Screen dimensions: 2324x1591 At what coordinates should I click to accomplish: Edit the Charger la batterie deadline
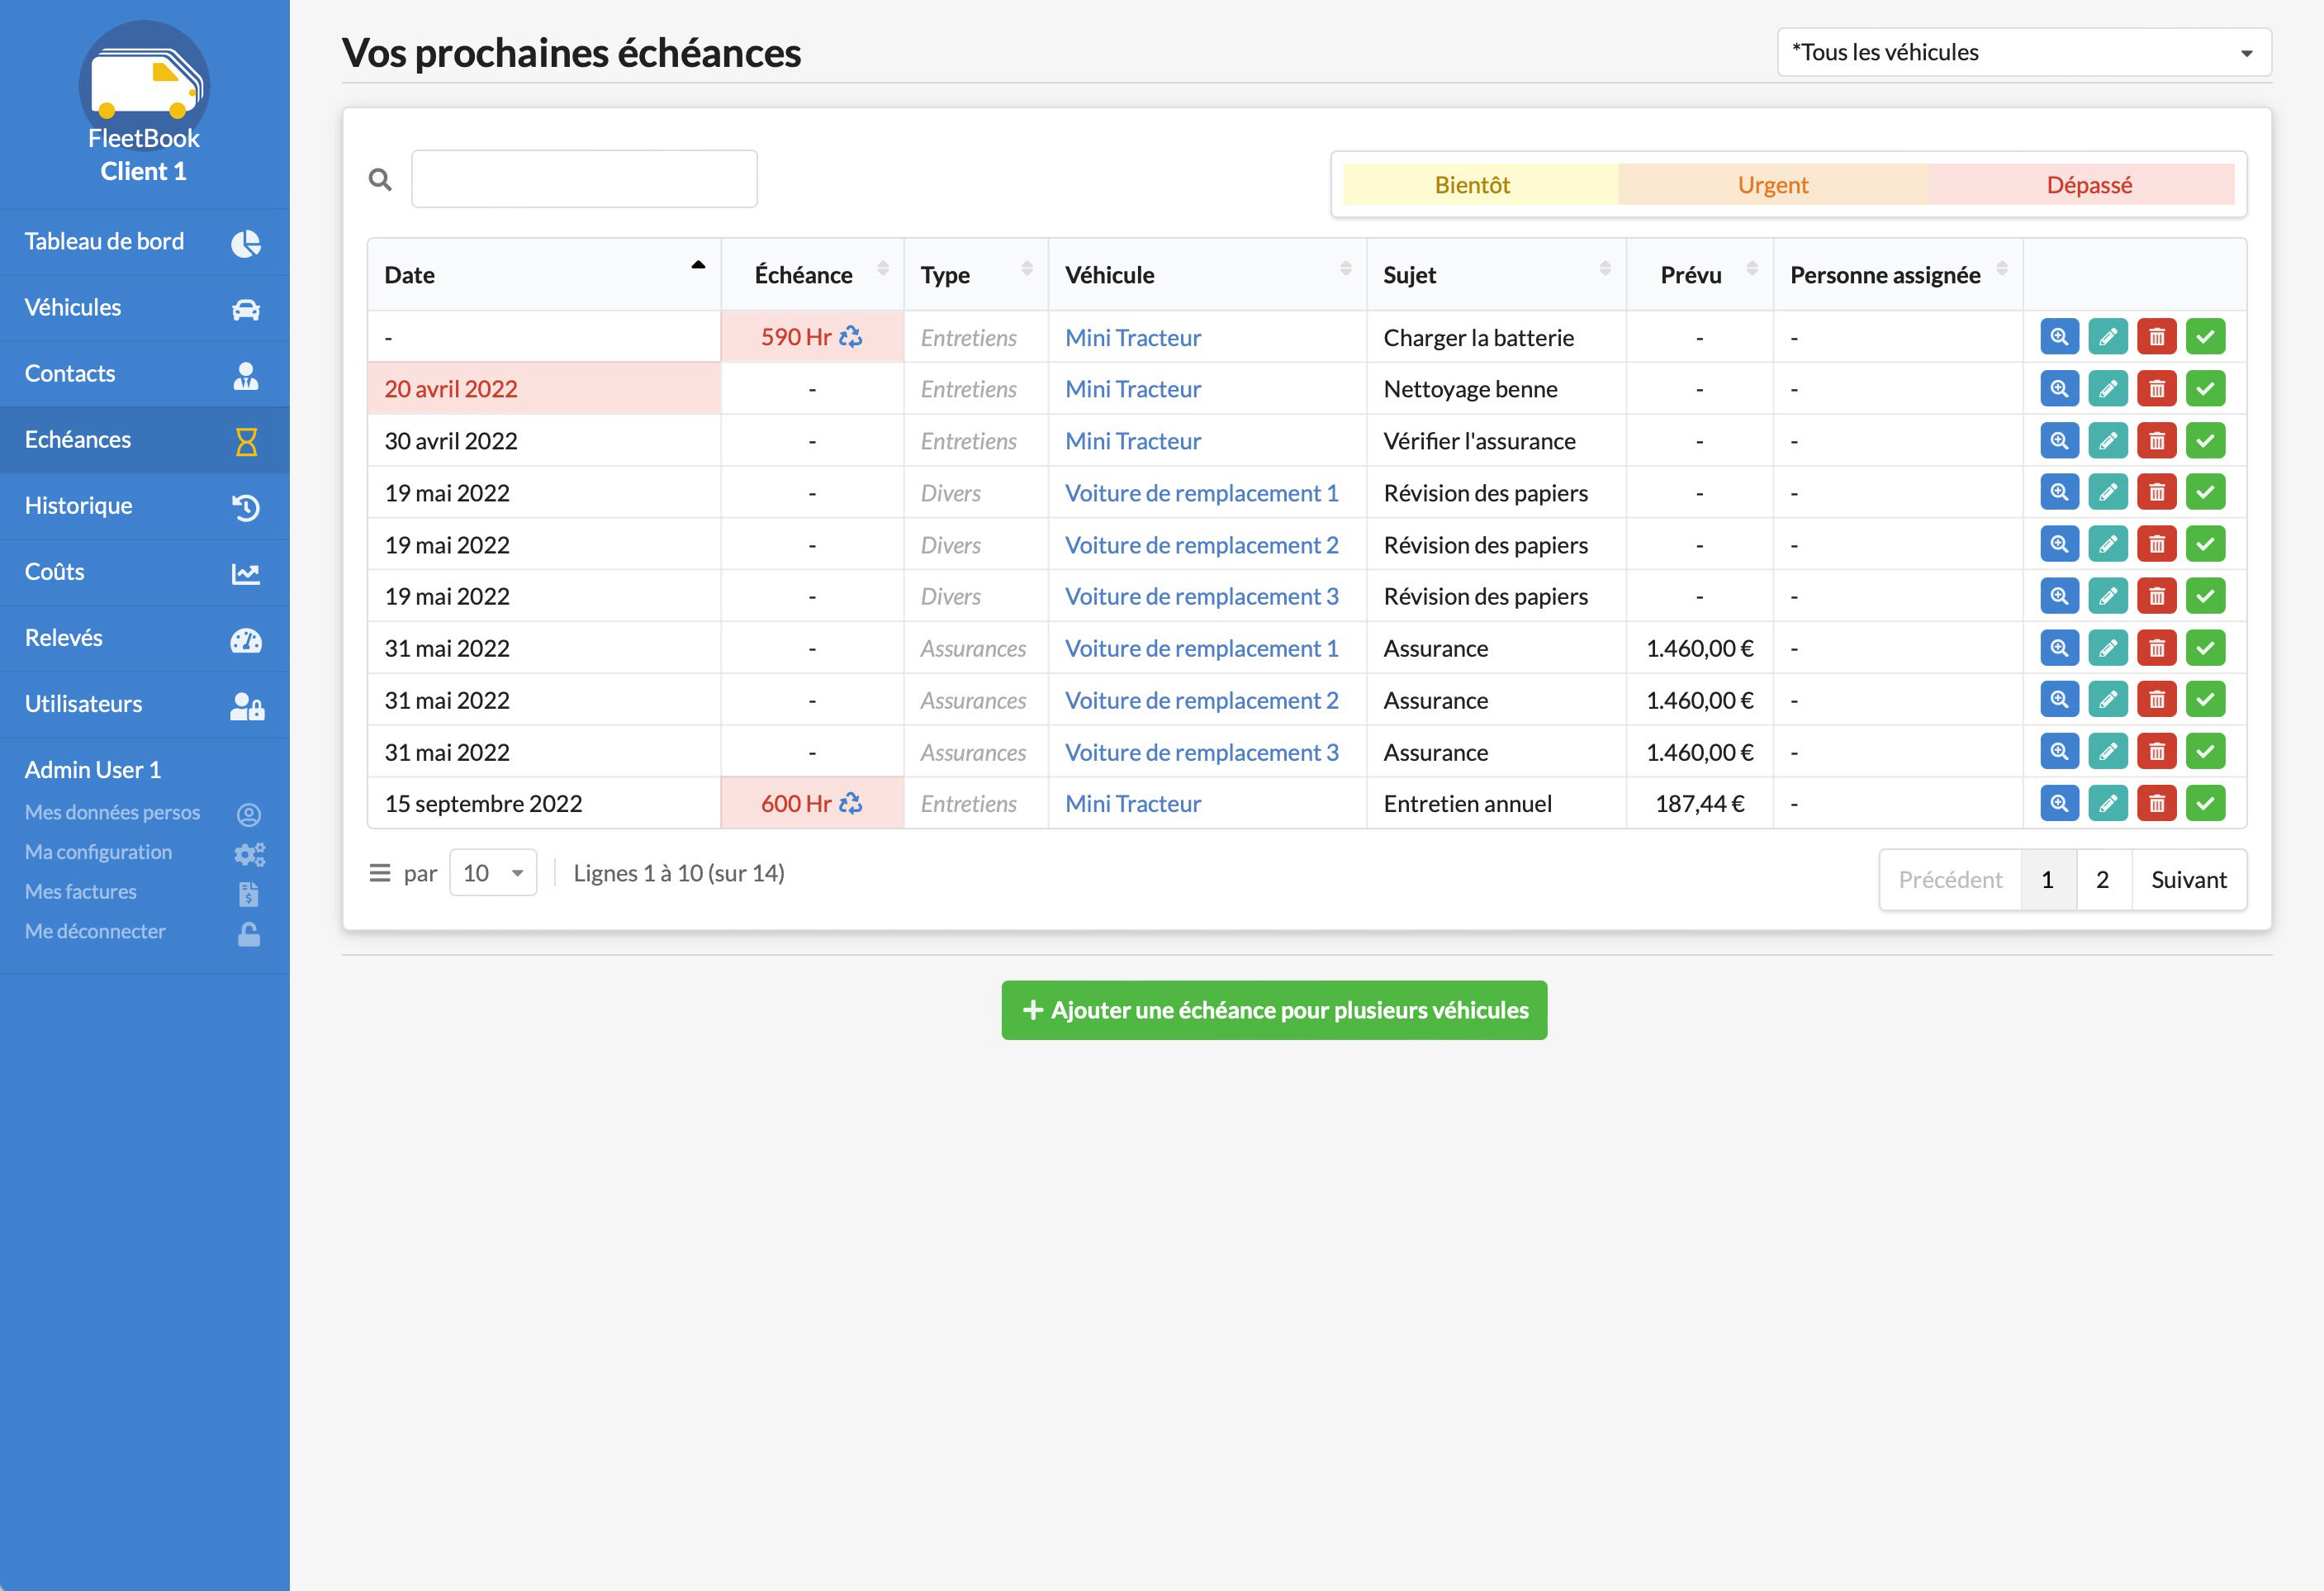pyautogui.click(x=2108, y=337)
